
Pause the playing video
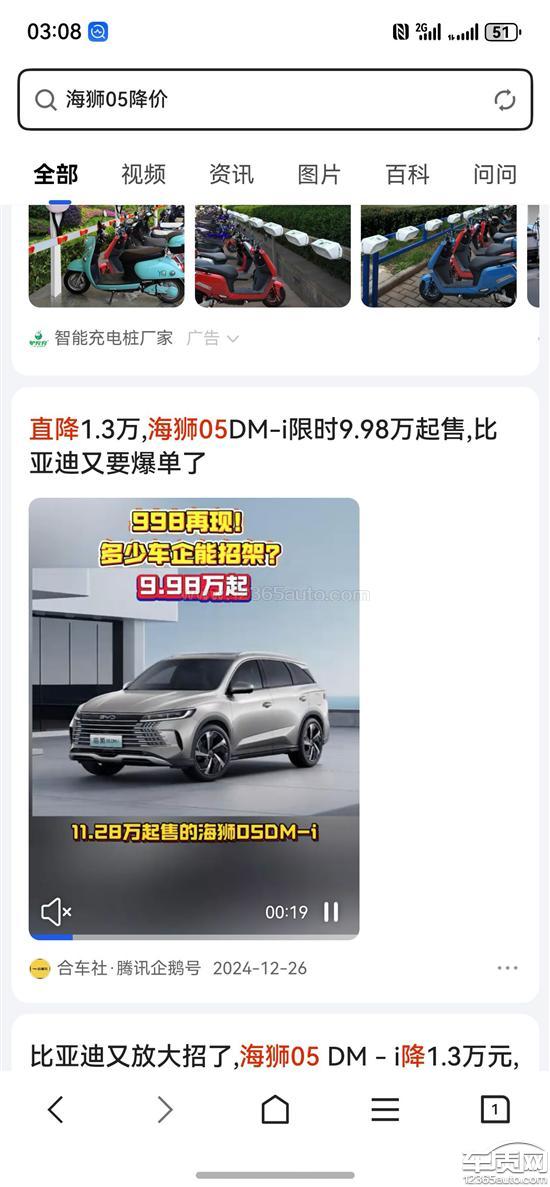(x=331, y=911)
